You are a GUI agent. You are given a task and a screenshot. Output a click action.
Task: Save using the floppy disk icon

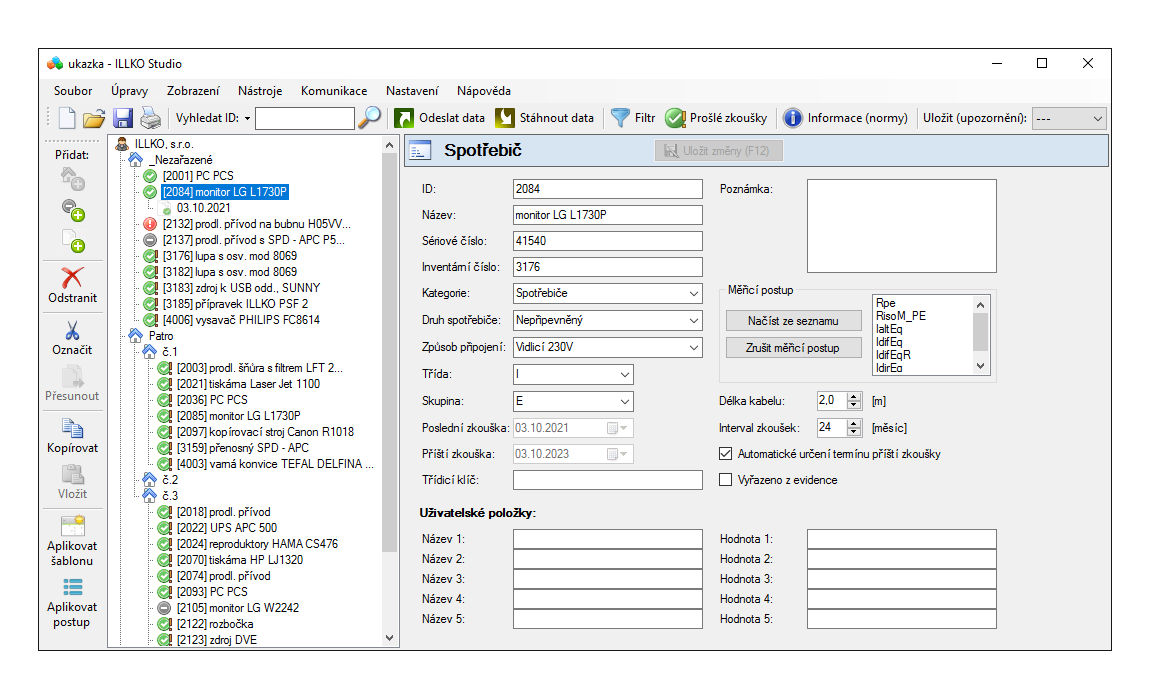[122, 117]
